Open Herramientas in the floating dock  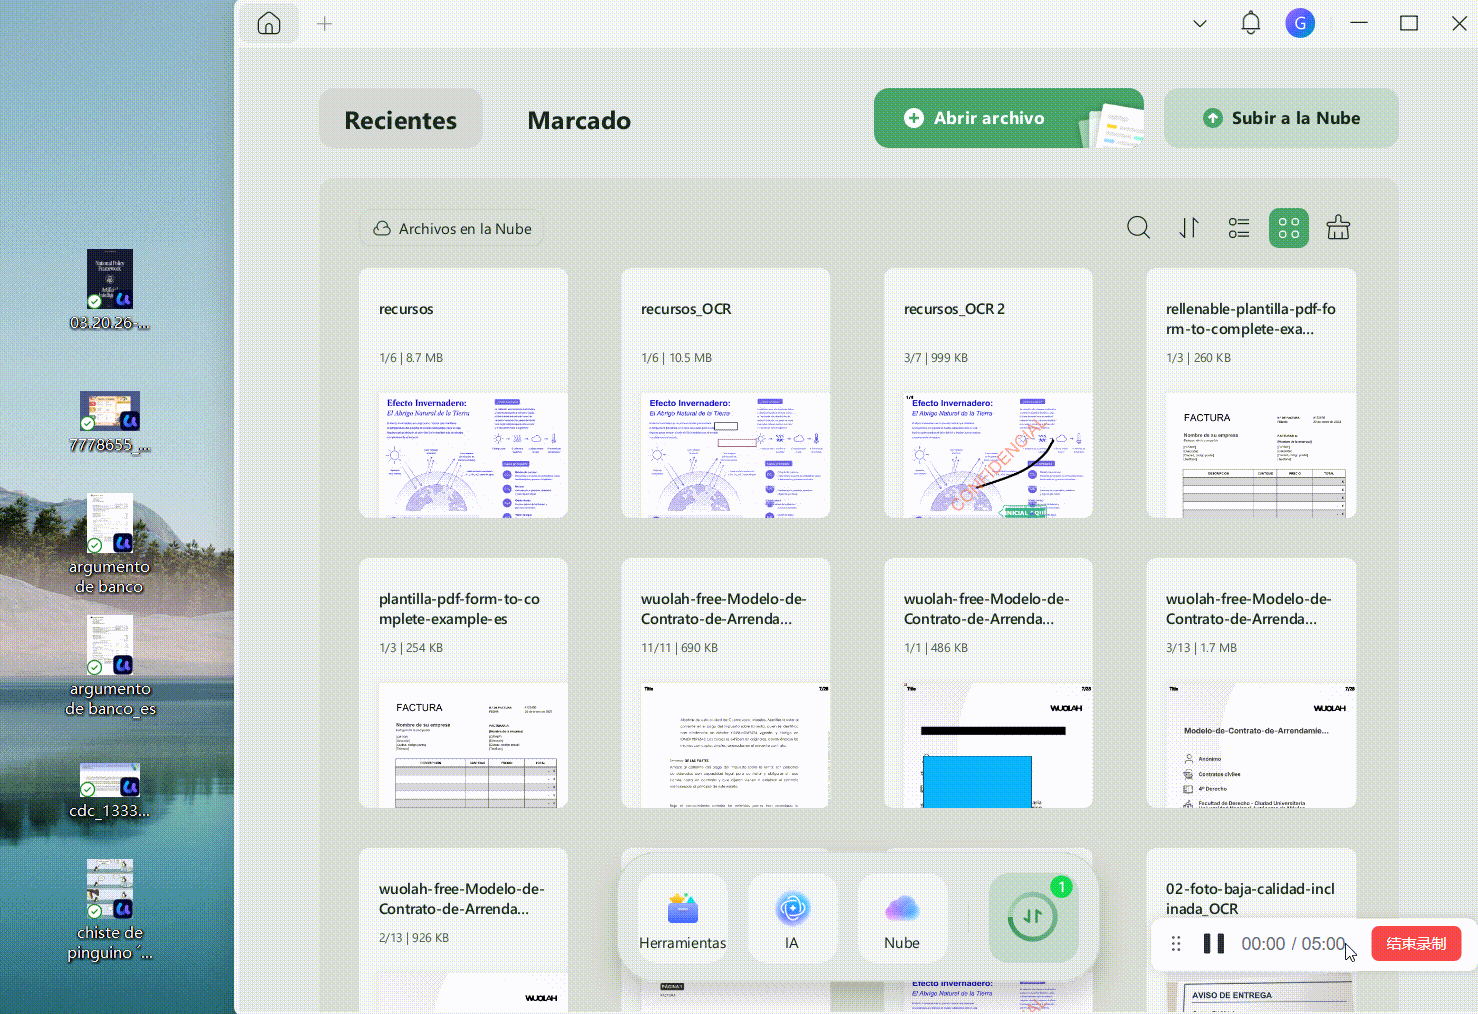click(x=683, y=919)
